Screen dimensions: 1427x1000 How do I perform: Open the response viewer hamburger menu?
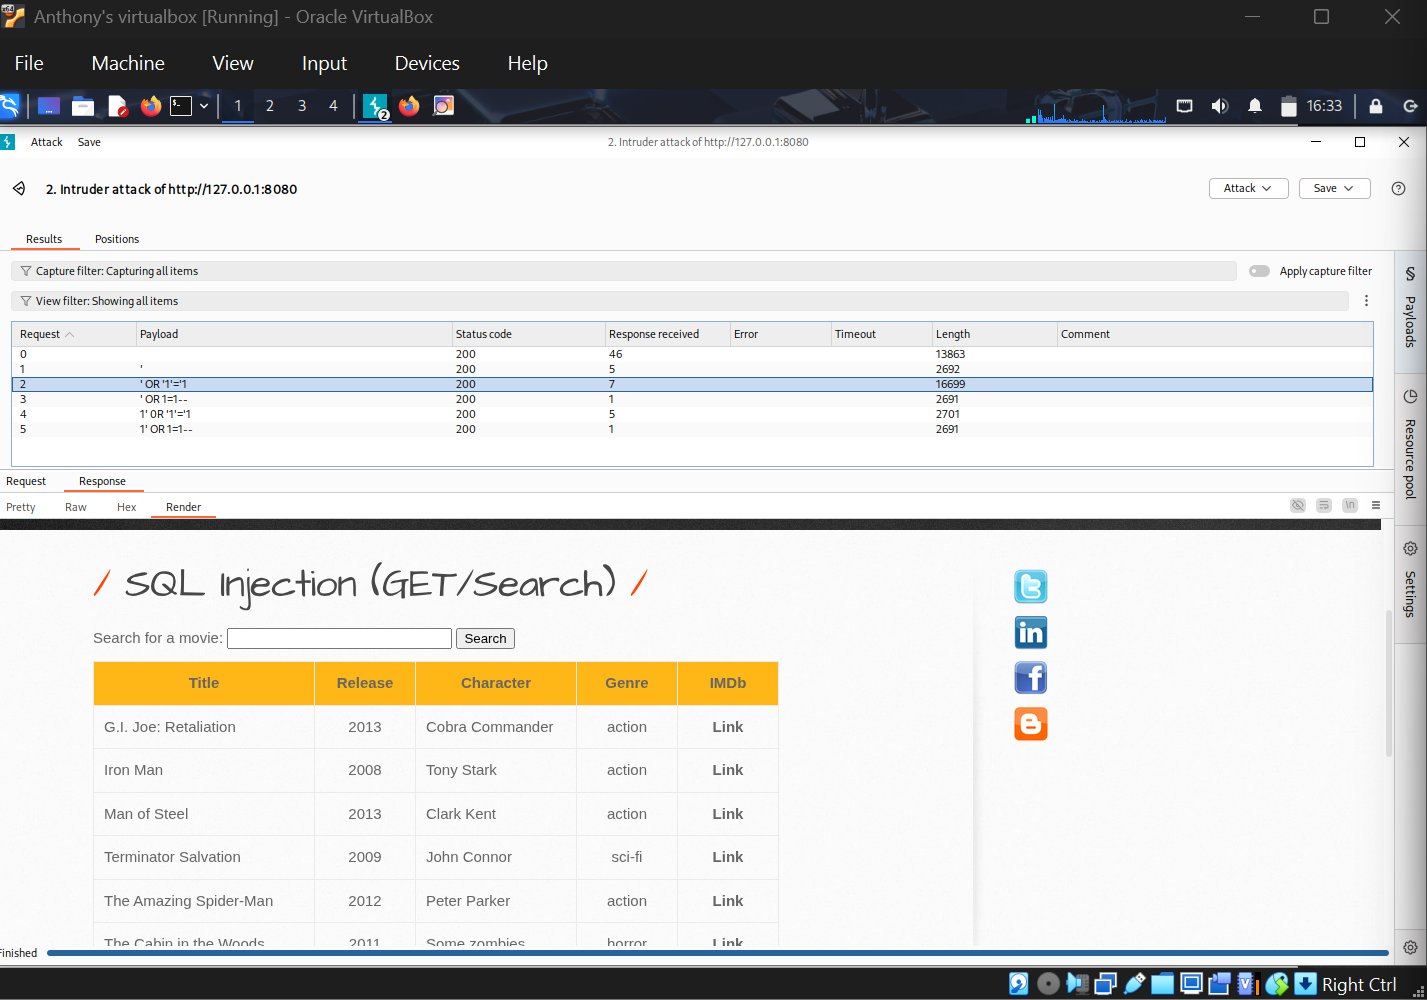pyautogui.click(x=1376, y=506)
